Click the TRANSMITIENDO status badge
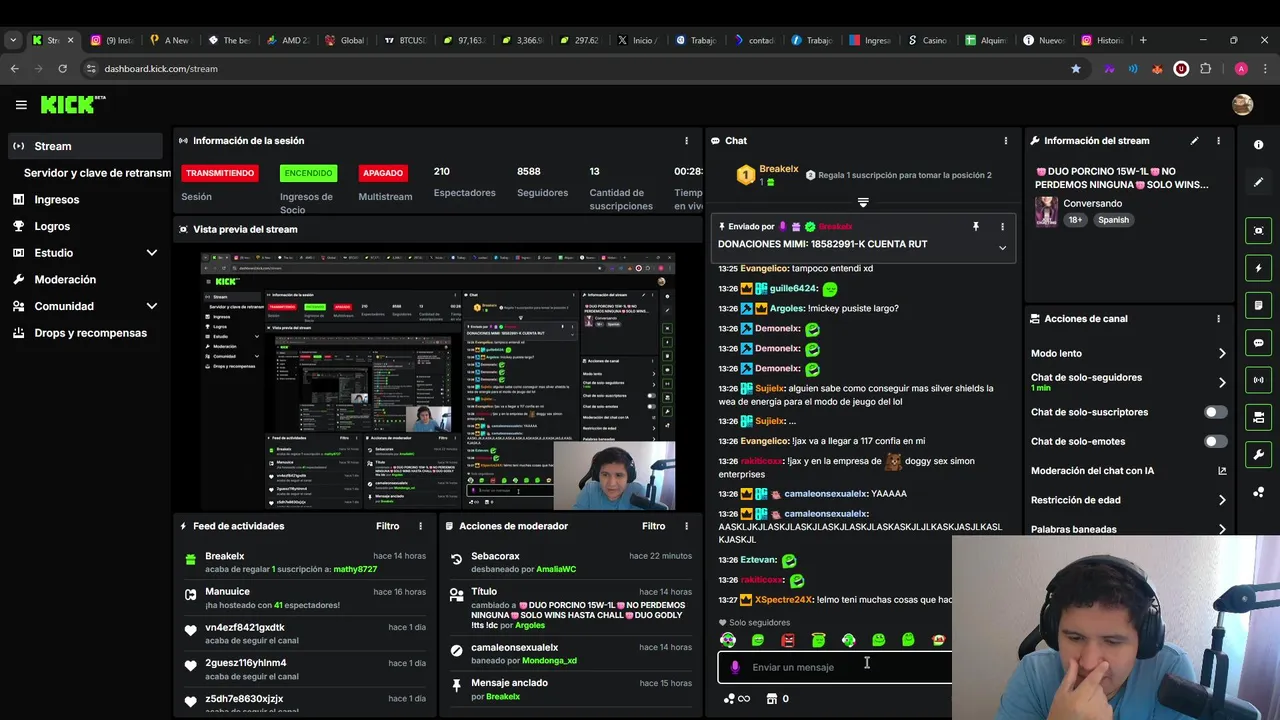The height and width of the screenshot is (720, 1280). coord(220,173)
